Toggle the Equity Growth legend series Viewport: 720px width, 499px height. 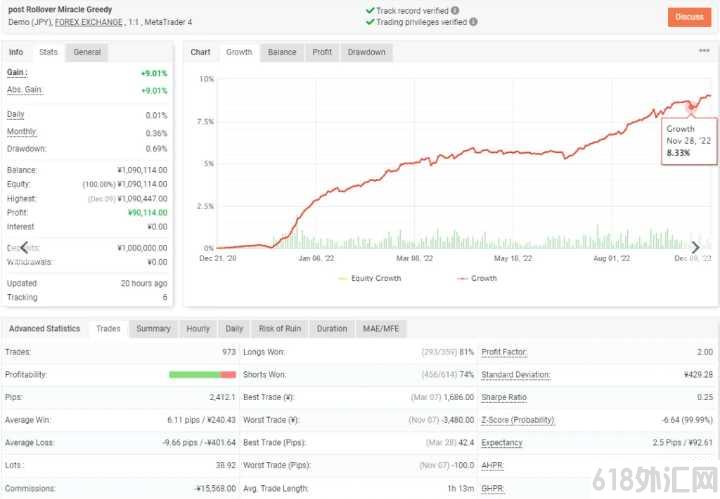point(370,278)
